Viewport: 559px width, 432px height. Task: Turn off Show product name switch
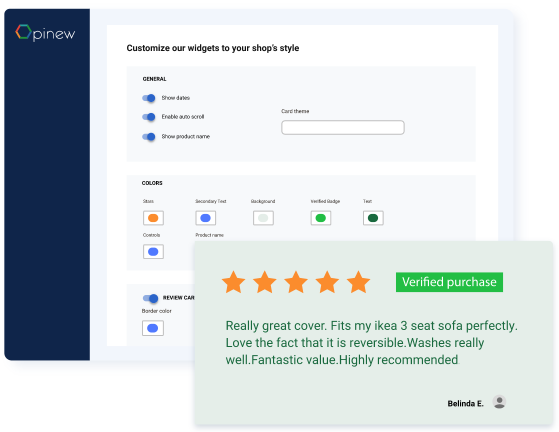(149, 137)
